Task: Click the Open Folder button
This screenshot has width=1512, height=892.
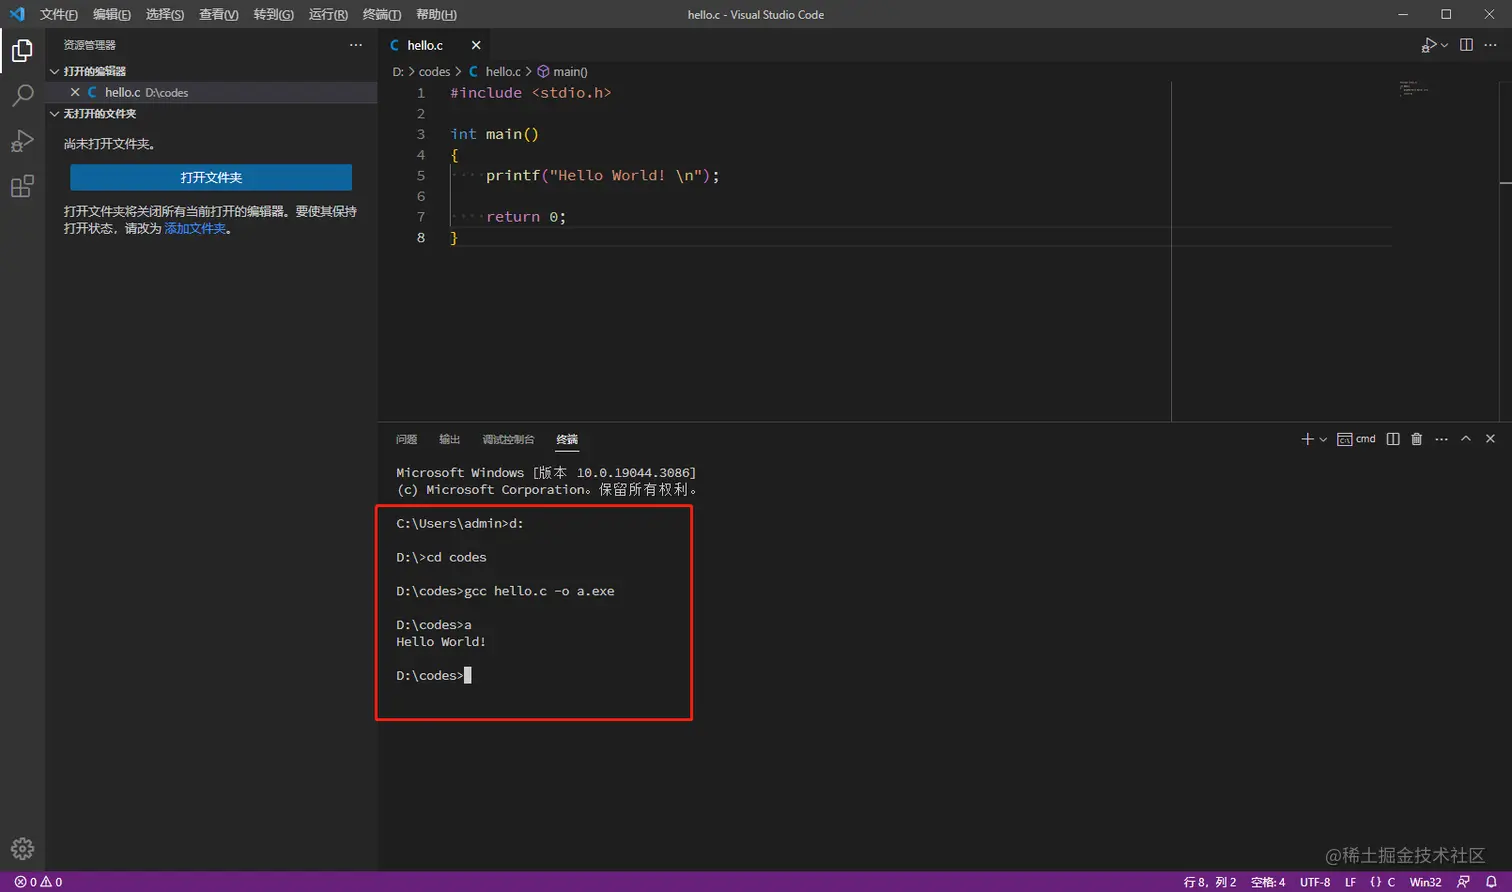Action: 211,177
